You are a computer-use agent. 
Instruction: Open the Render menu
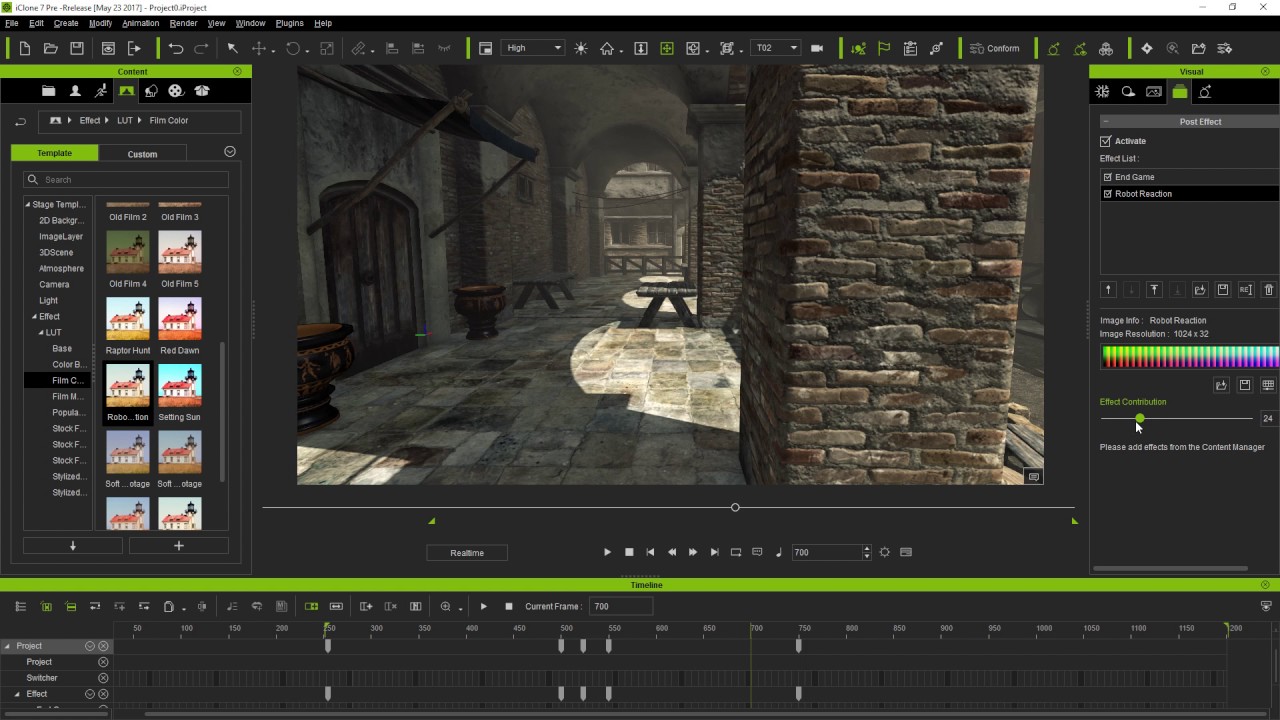click(183, 23)
